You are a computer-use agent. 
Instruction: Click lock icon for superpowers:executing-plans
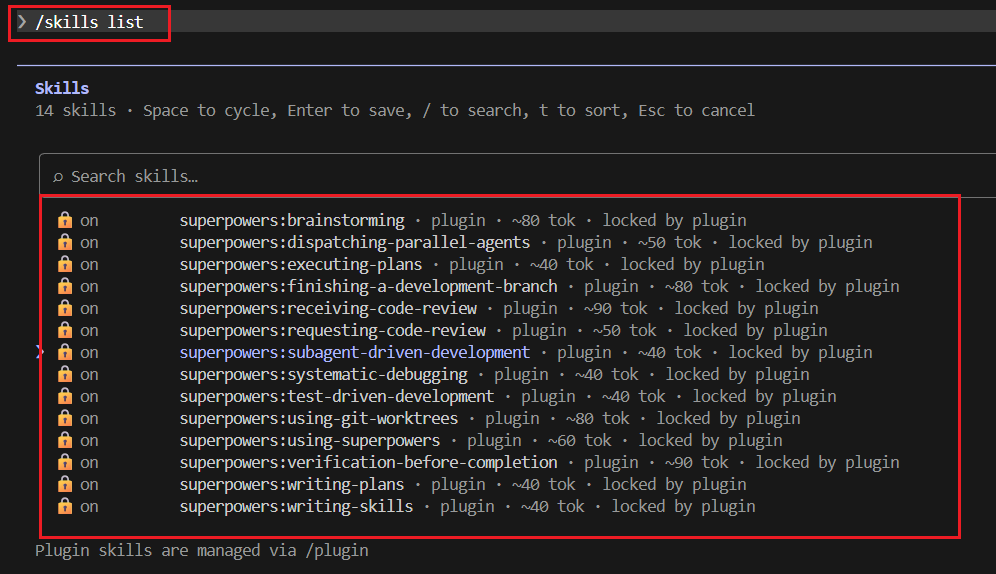click(65, 264)
